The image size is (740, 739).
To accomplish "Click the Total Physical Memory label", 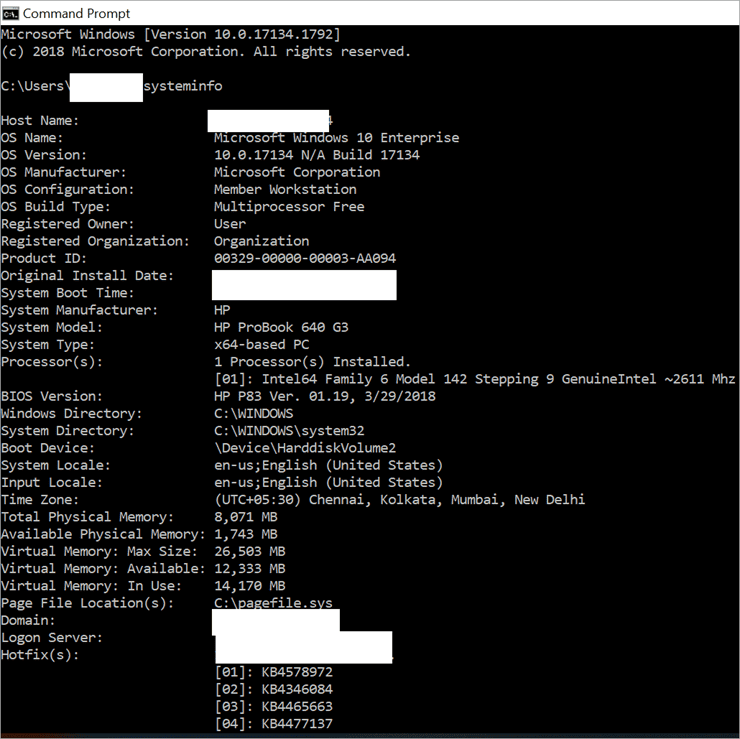I will pyautogui.click(x=87, y=517).
